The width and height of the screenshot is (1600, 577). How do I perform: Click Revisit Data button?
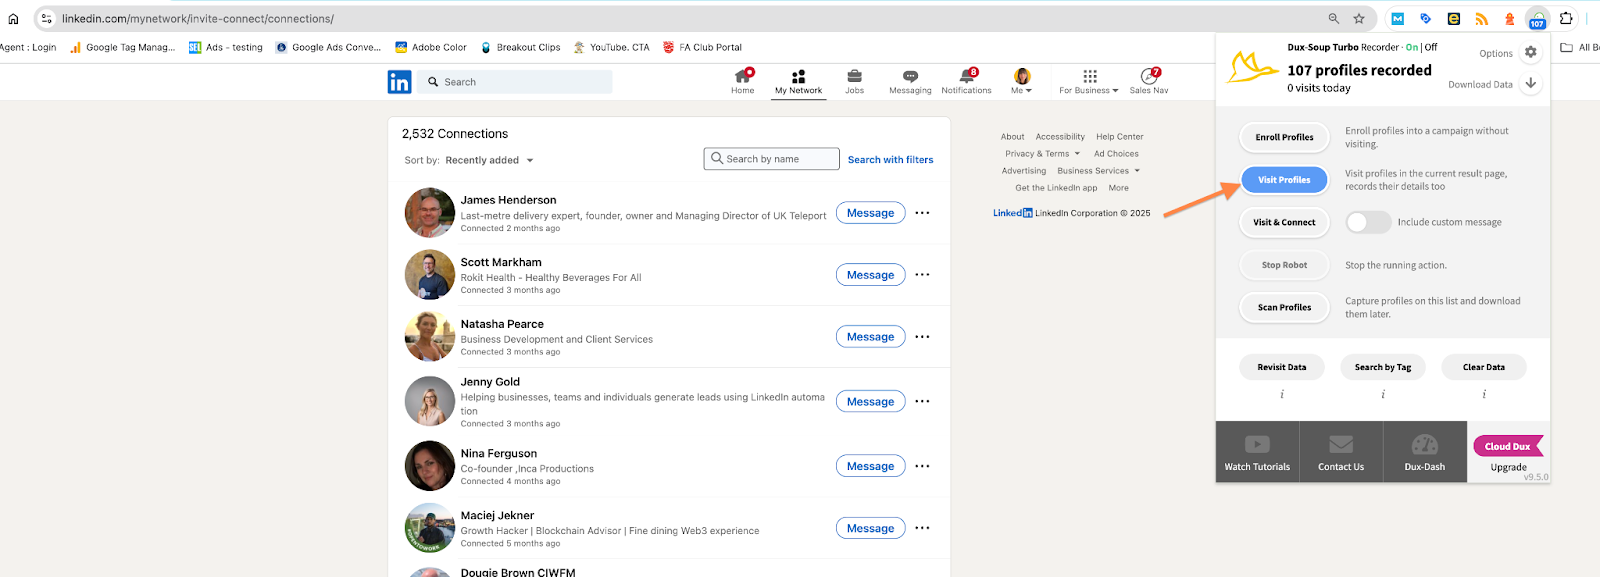[x=1282, y=367]
